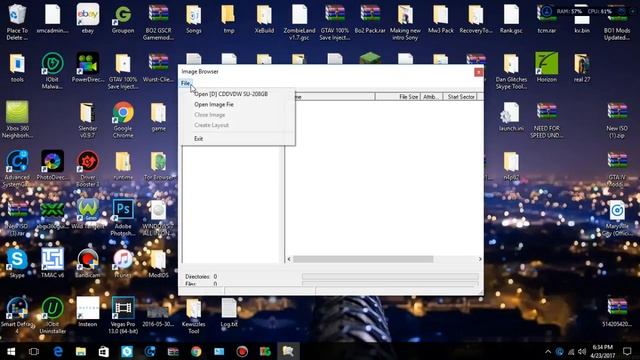This screenshot has width=640, height=360.
Task: Choose Exit from the File menu
Action: pos(198,139)
